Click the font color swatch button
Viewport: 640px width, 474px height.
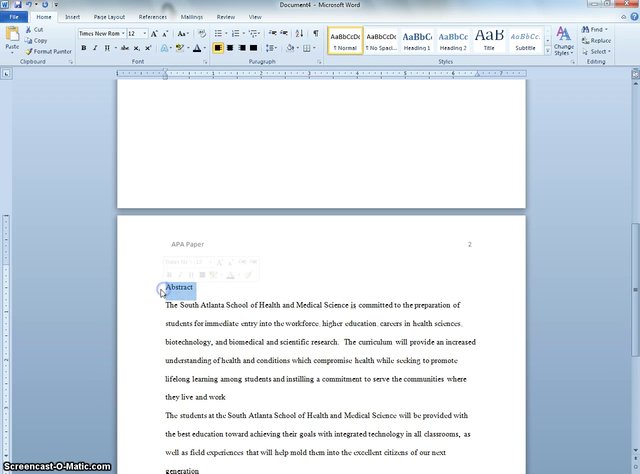pyautogui.click(x=198, y=48)
